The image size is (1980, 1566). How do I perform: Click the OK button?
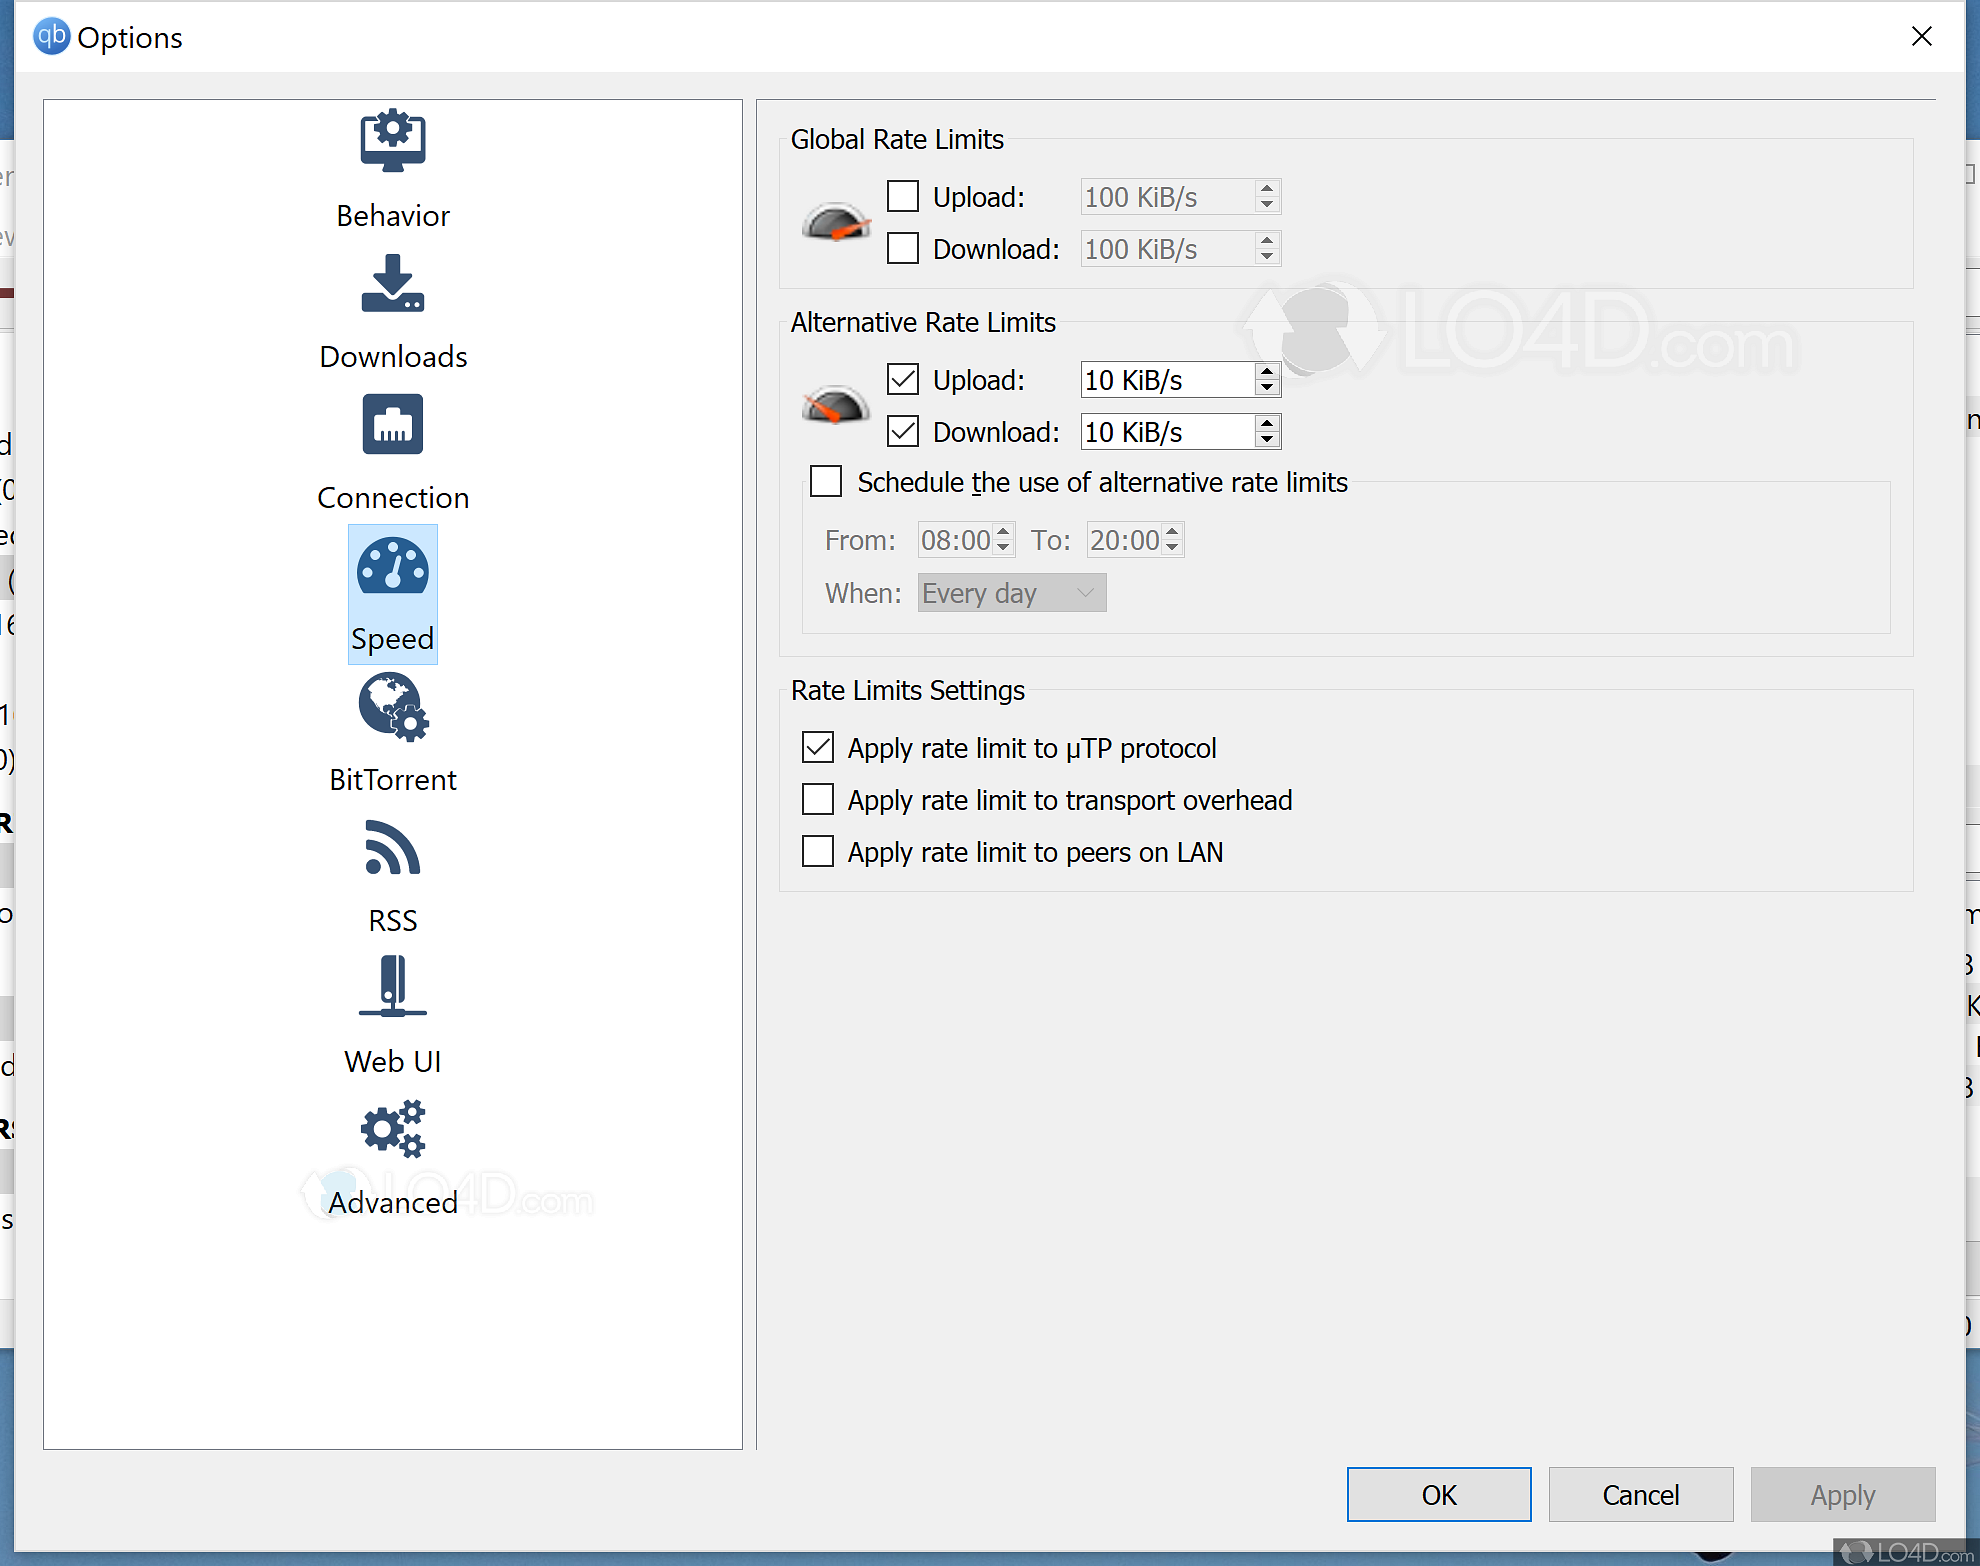(x=1438, y=1494)
